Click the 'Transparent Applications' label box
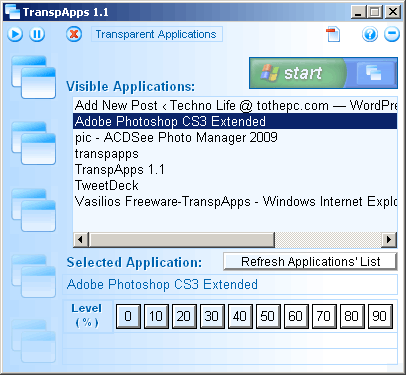This screenshot has width=406, height=375. 157,34
